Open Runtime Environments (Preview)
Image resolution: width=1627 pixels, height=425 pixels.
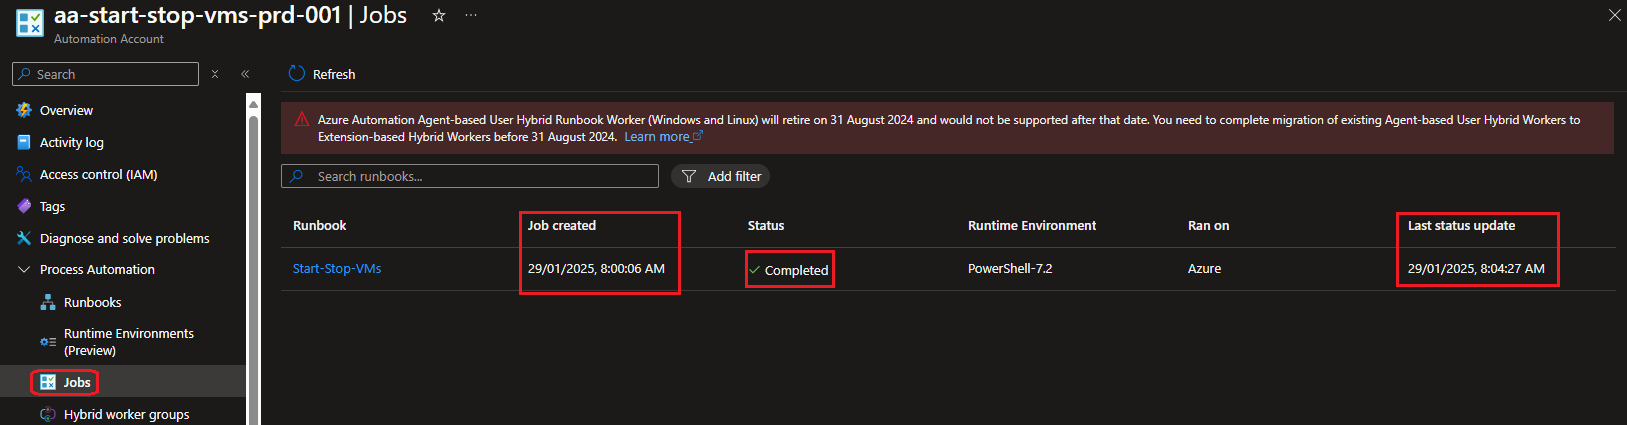click(x=128, y=342)
